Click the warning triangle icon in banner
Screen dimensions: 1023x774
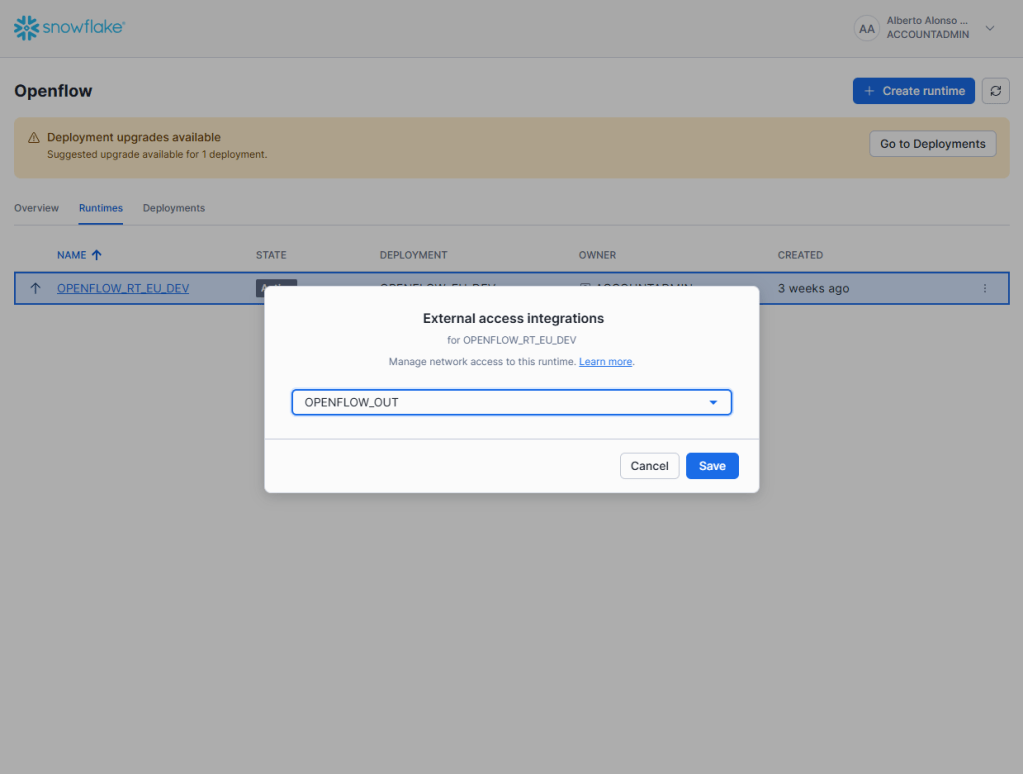coord(33,138)
